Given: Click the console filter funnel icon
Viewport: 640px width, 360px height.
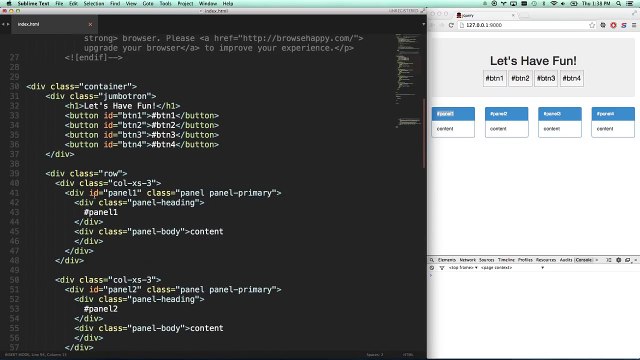Looking at the screenshot, I should pyautogui.click(x=442, y=268).
